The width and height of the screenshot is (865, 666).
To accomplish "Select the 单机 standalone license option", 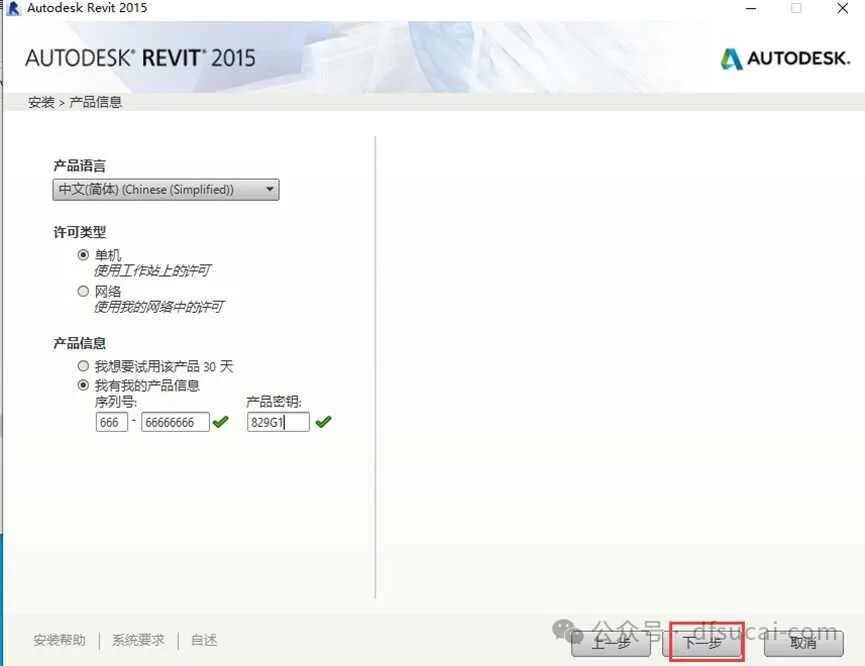I will 83,255.
